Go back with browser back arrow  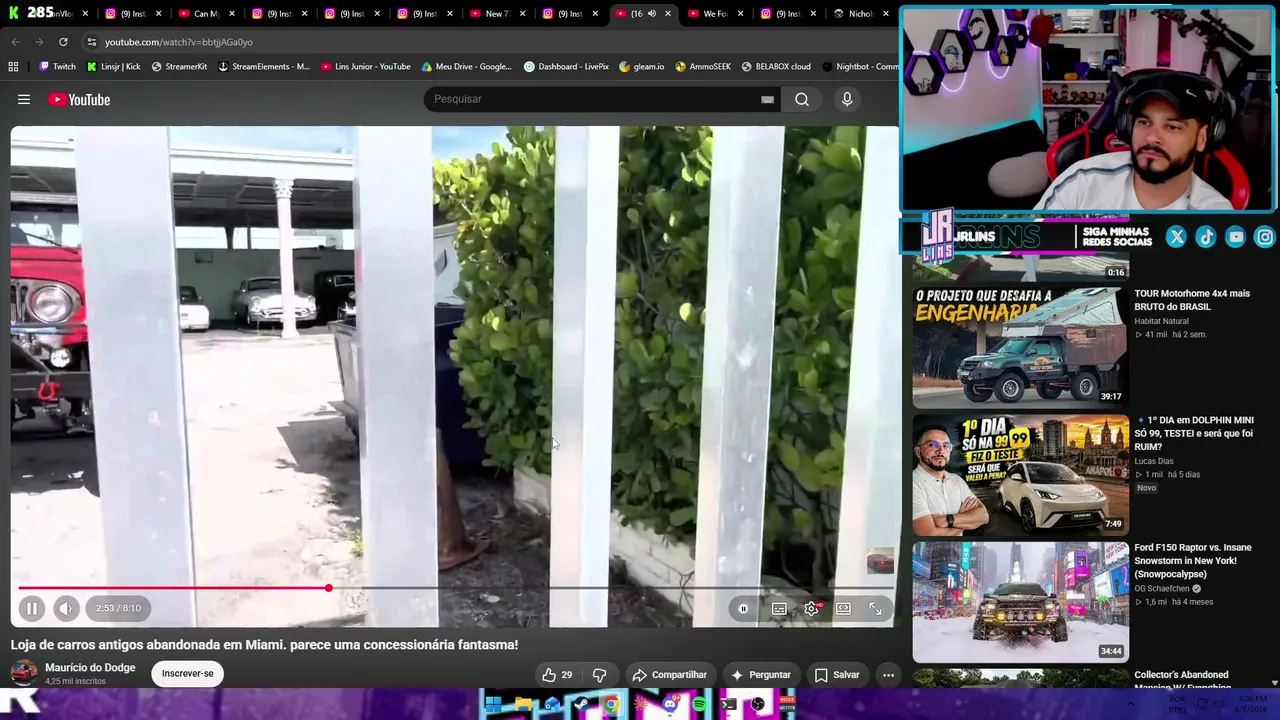[x=15, y=42]
